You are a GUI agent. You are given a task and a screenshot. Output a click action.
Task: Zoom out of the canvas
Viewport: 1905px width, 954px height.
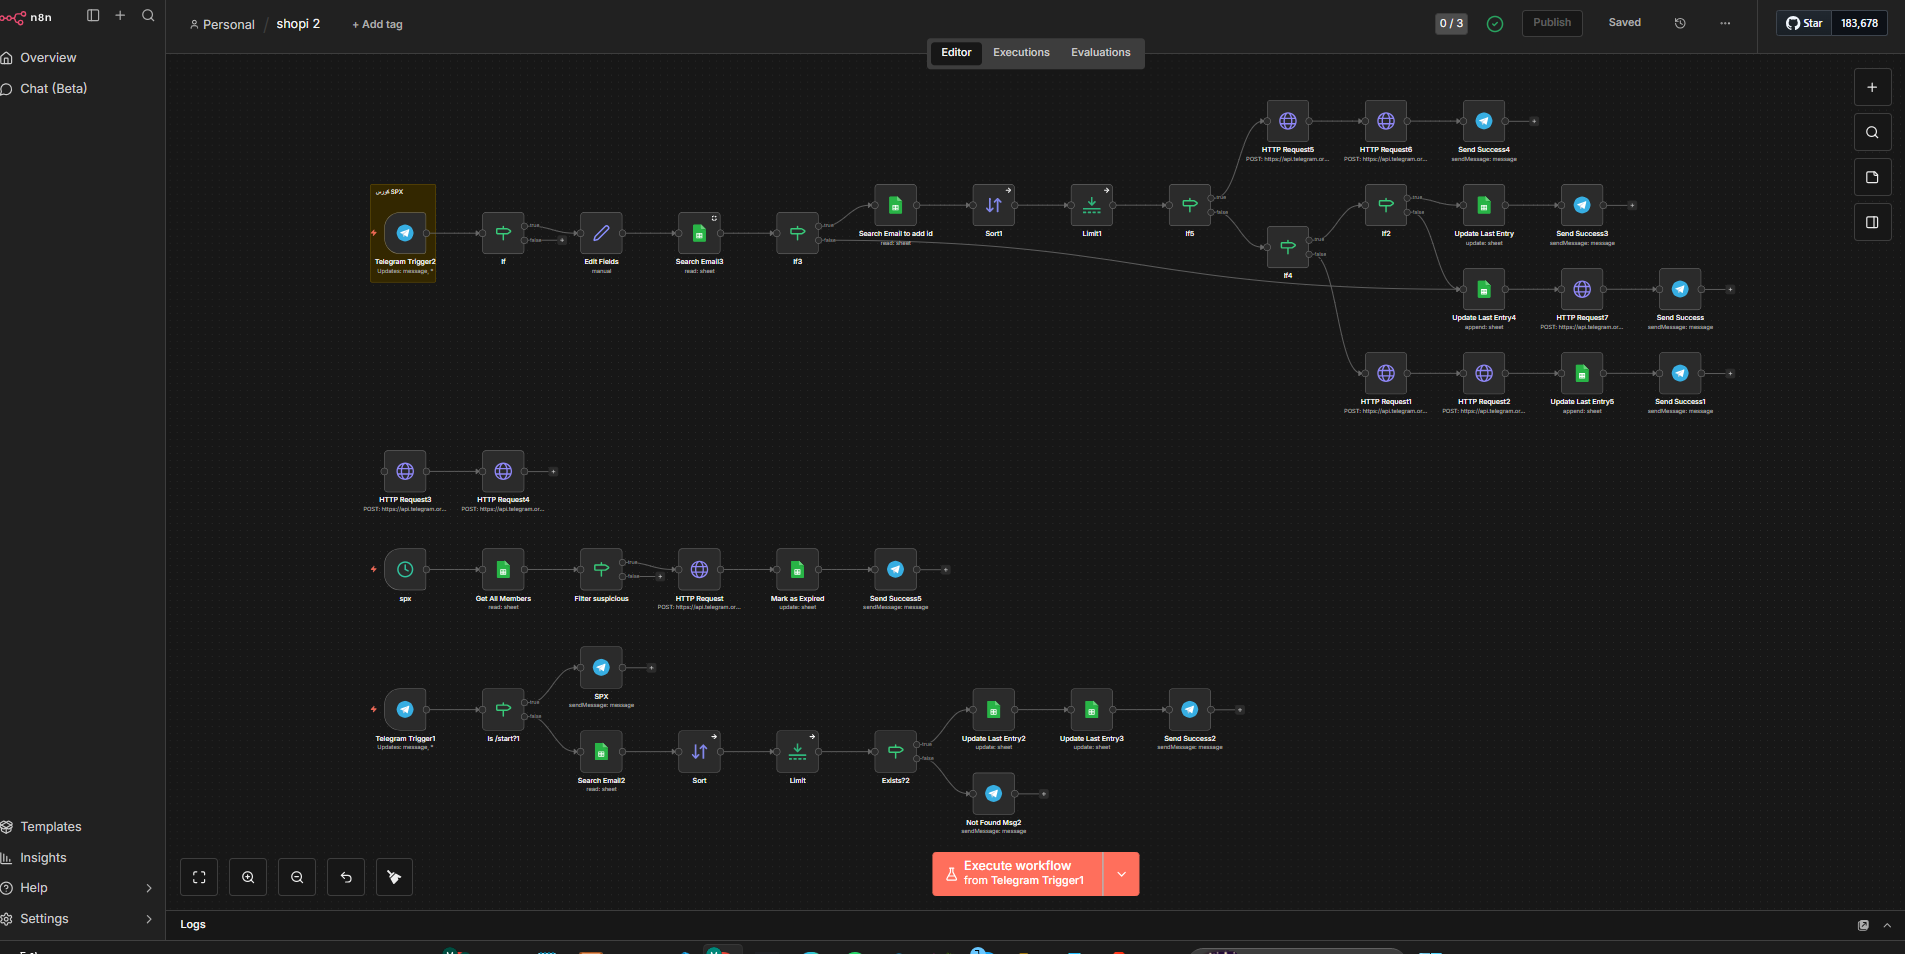click(x=297, y=878)
